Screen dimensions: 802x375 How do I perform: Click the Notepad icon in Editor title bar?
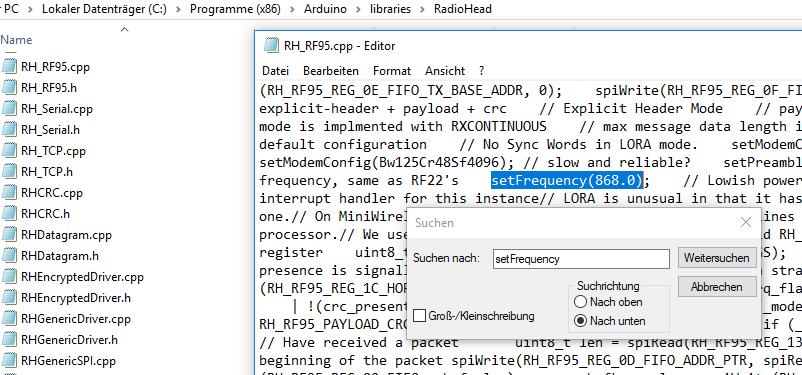pyautogui.click(x=271, y=46)
